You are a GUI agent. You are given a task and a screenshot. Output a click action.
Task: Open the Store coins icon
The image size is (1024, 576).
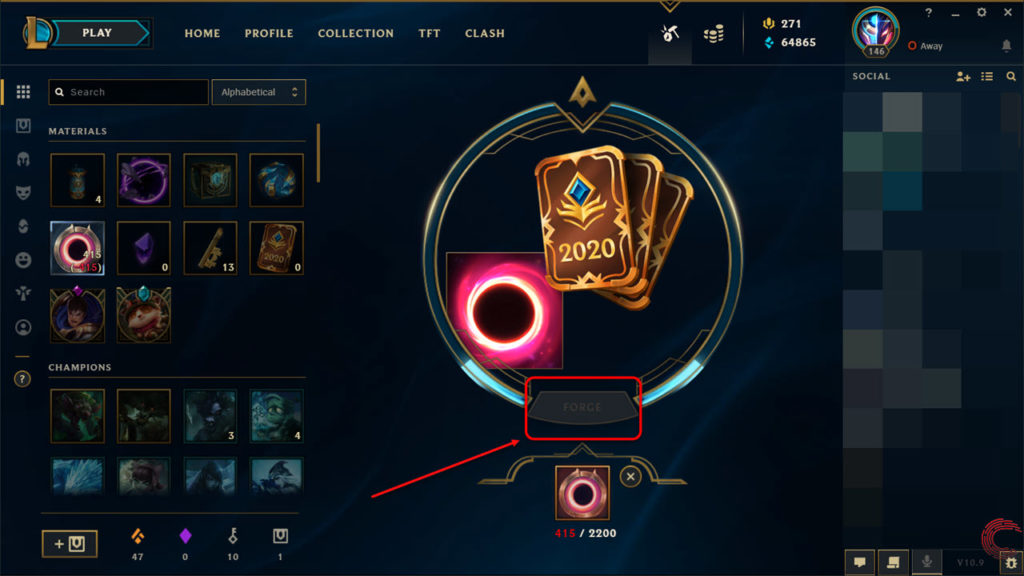pyautogui.click(x=713, y=34)
